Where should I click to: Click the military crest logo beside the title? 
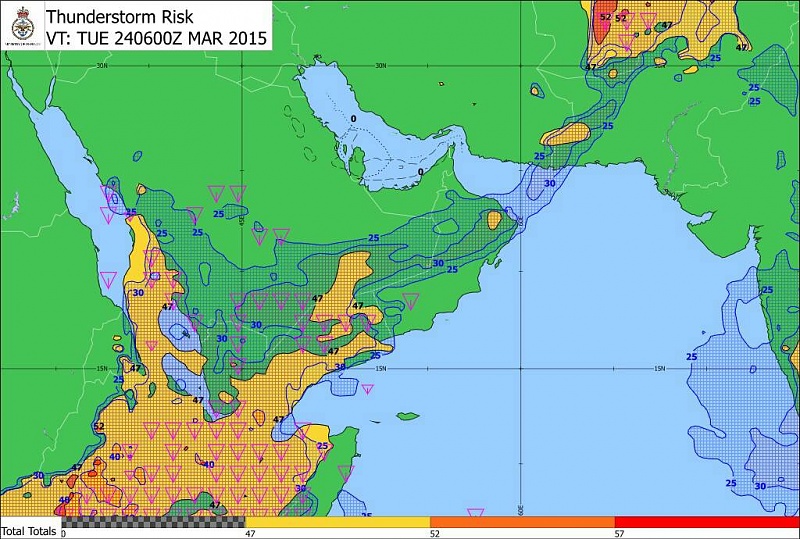pyautogui.click(x=22, y=25)
